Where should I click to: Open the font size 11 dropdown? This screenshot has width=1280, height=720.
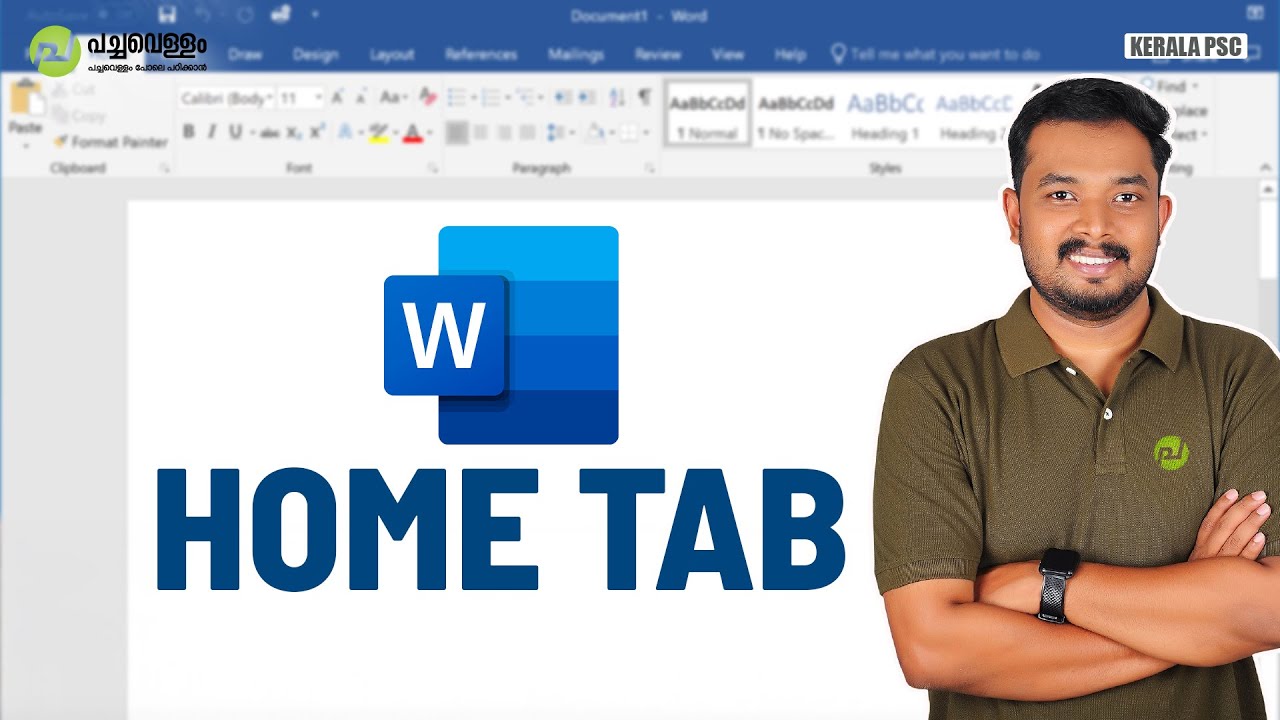click(318, 98)
